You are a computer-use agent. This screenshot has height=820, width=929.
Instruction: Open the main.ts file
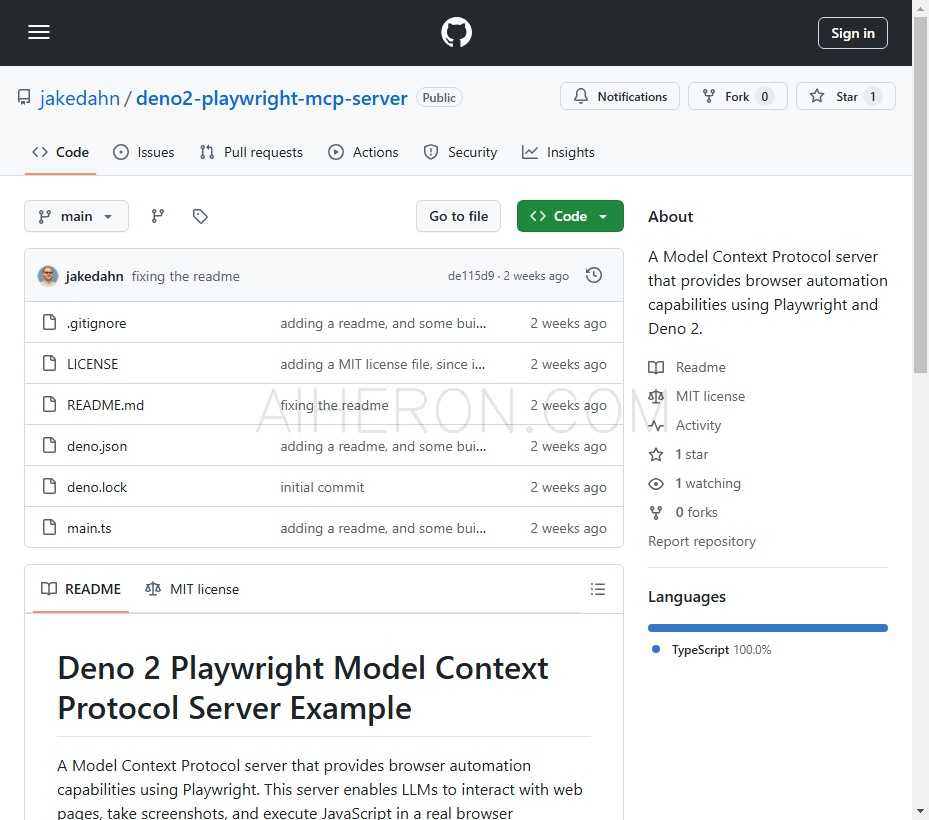[x=89, y=528]
